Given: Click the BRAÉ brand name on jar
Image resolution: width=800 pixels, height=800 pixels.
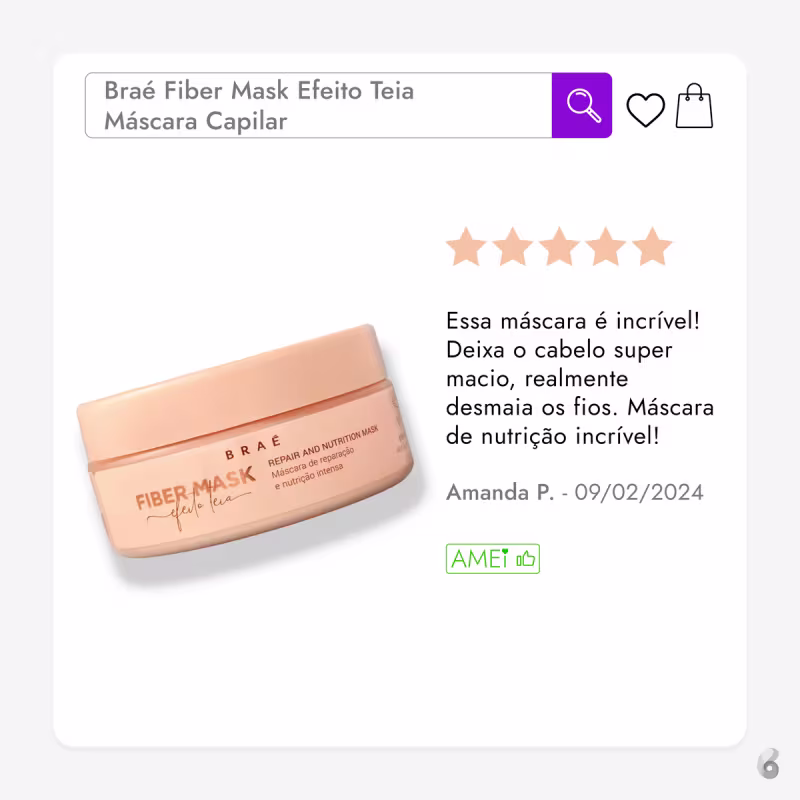Looking at the screenshot, I should [x=253, y=447].
